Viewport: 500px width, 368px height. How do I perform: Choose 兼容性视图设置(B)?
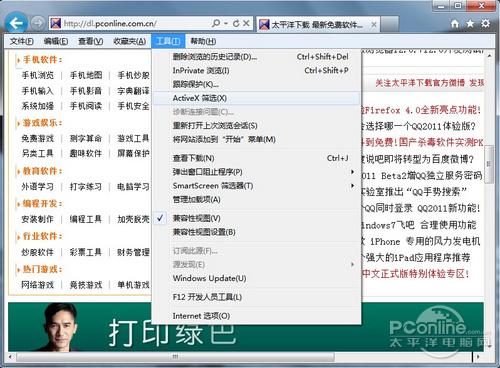click(256, 232)
